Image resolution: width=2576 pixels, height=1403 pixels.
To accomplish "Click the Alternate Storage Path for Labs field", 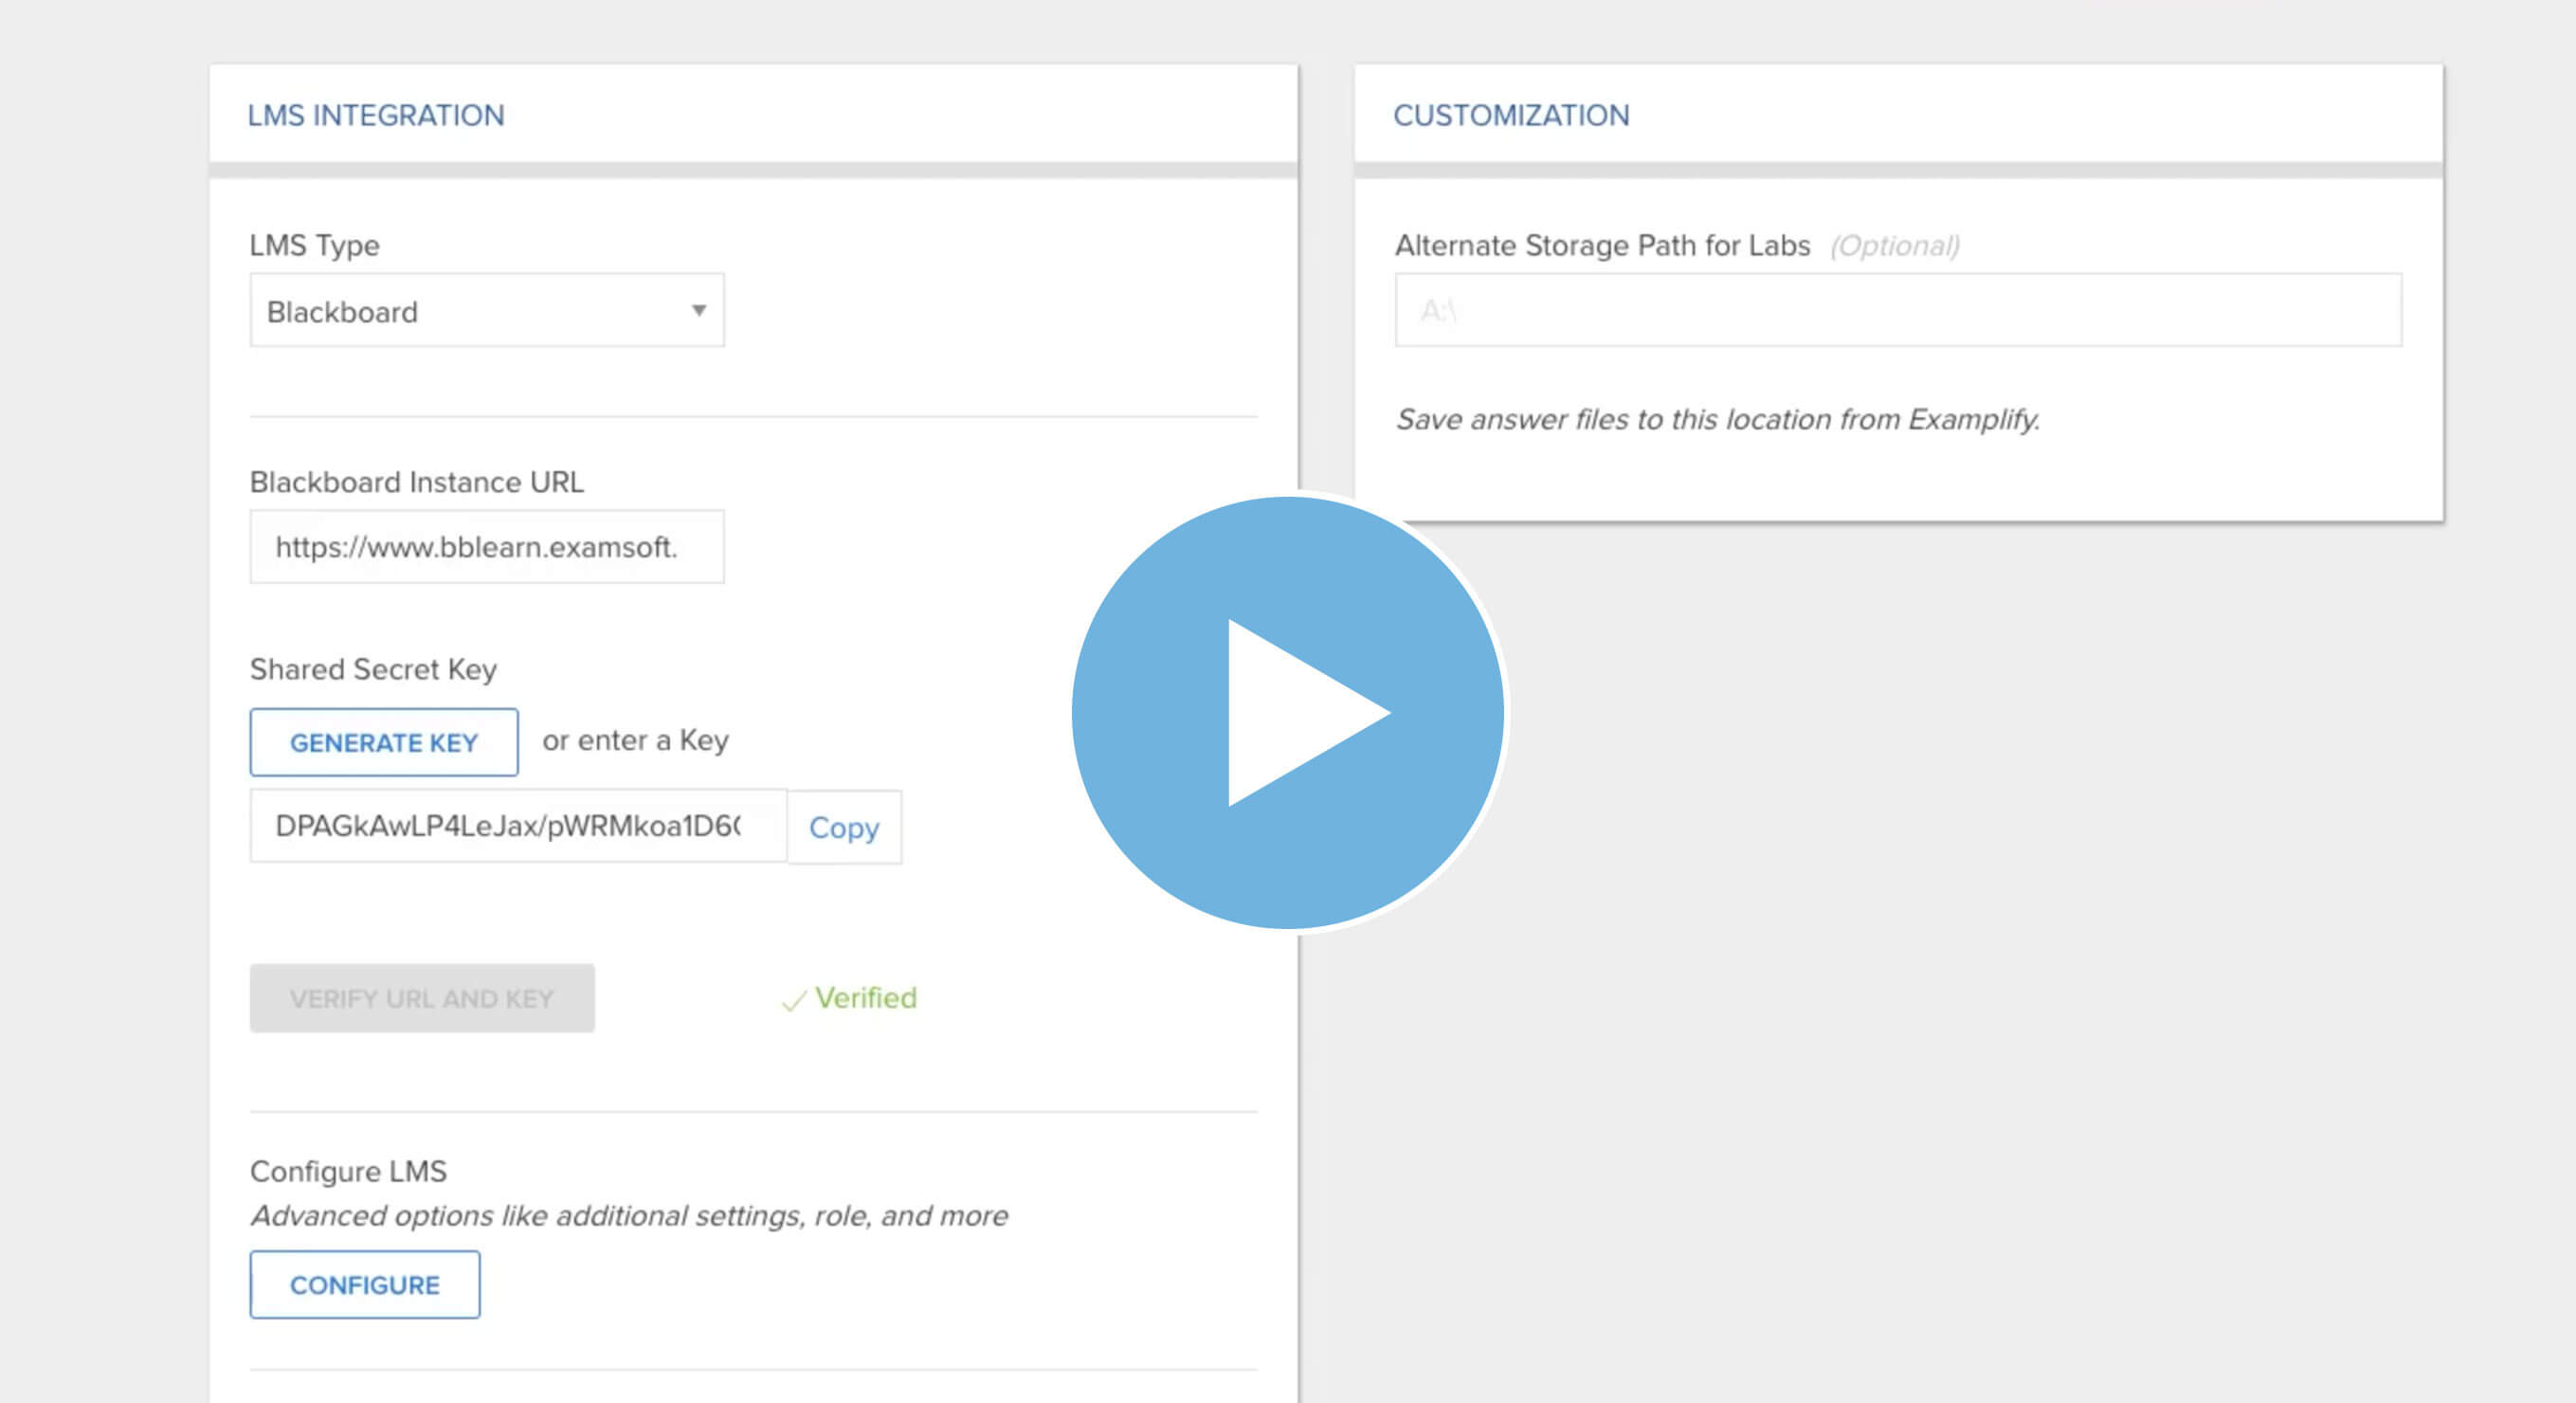I will (x=1898, y=310).
